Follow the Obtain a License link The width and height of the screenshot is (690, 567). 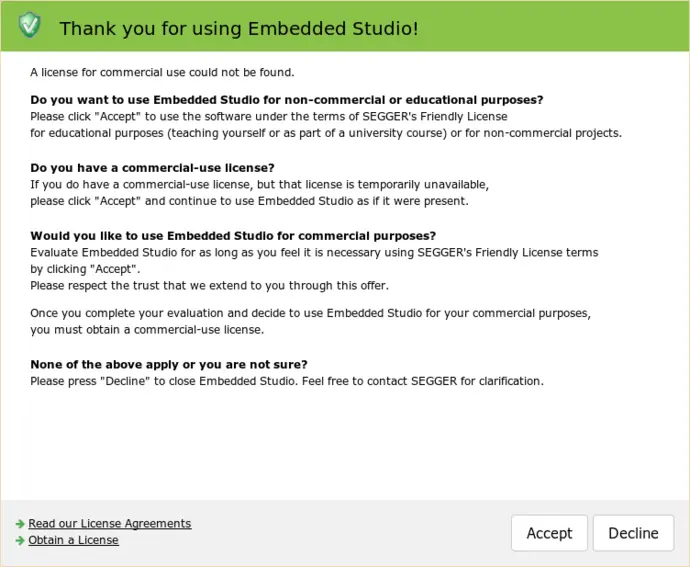pos(73,541)
